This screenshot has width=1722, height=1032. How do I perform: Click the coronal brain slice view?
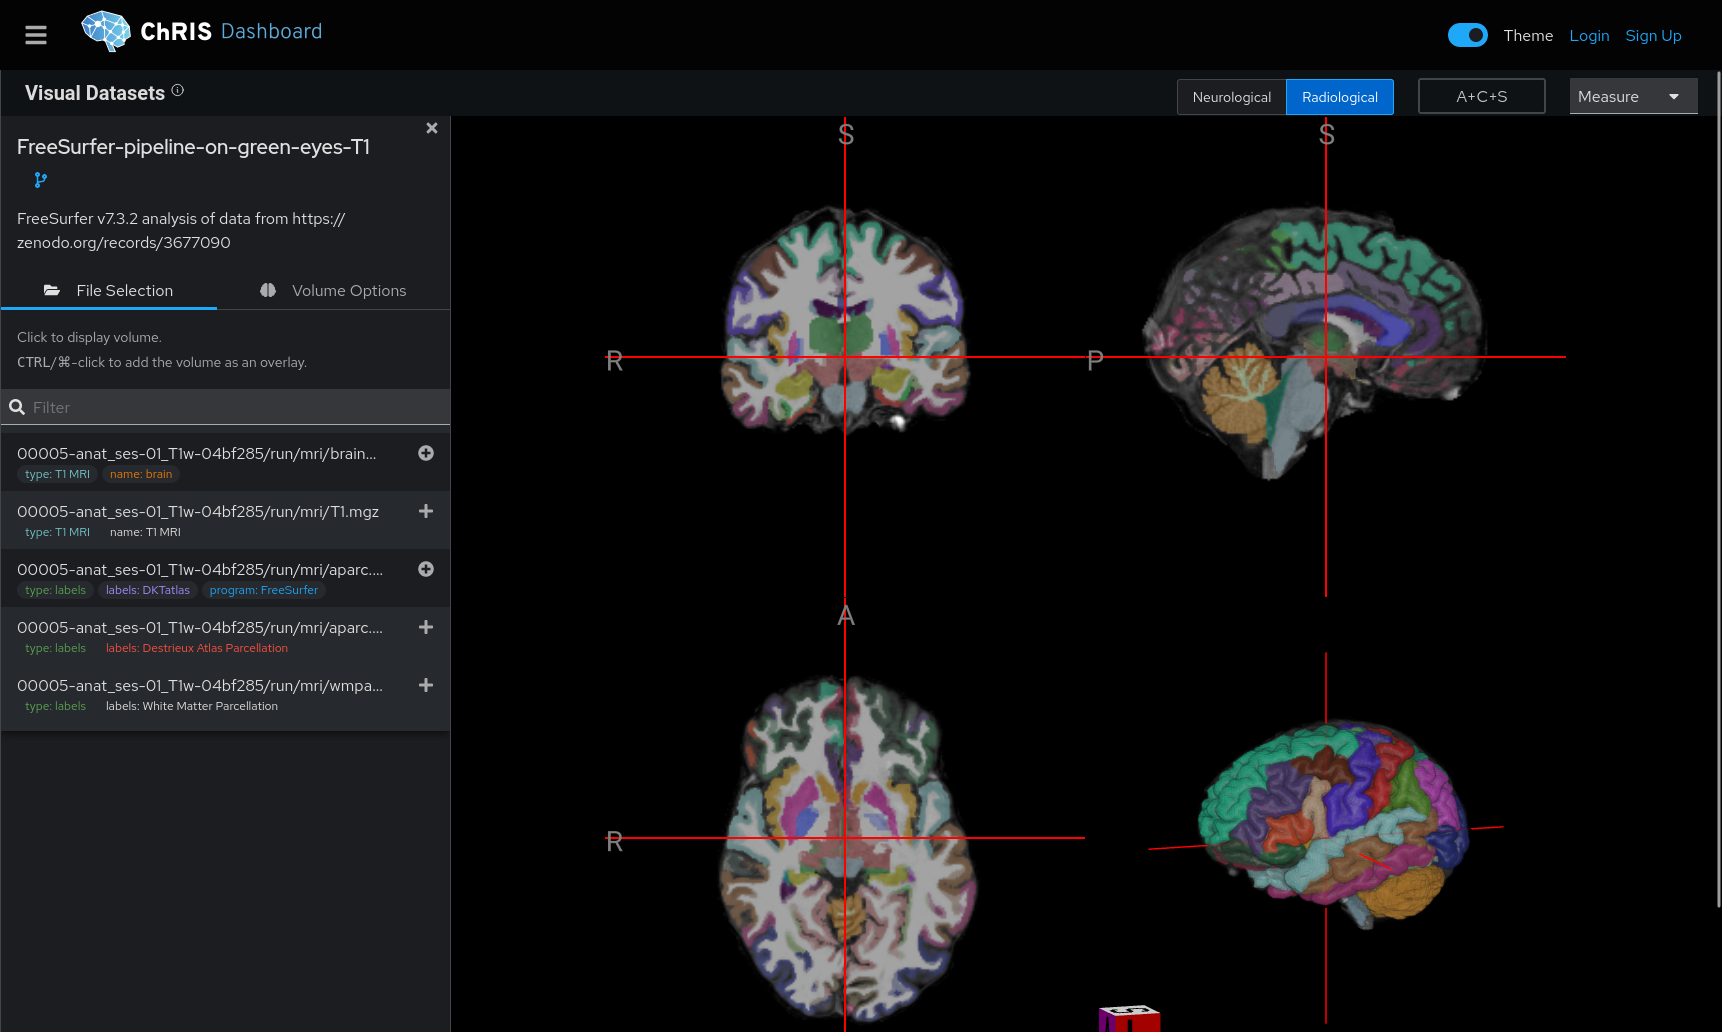click(845, 320)
